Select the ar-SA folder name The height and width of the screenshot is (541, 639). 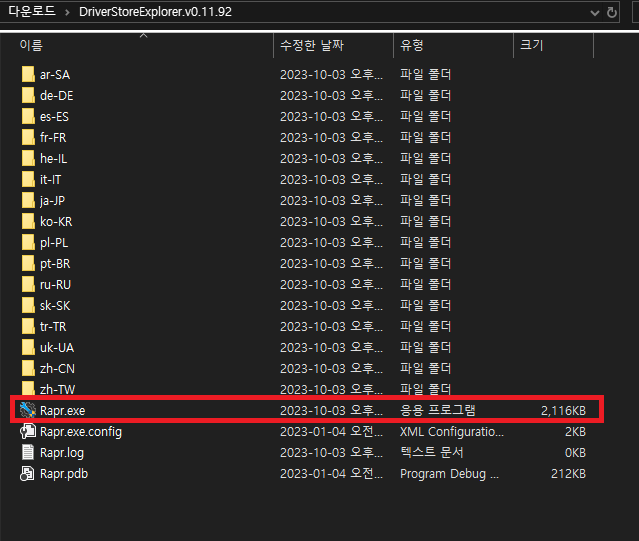click(55, 75)
